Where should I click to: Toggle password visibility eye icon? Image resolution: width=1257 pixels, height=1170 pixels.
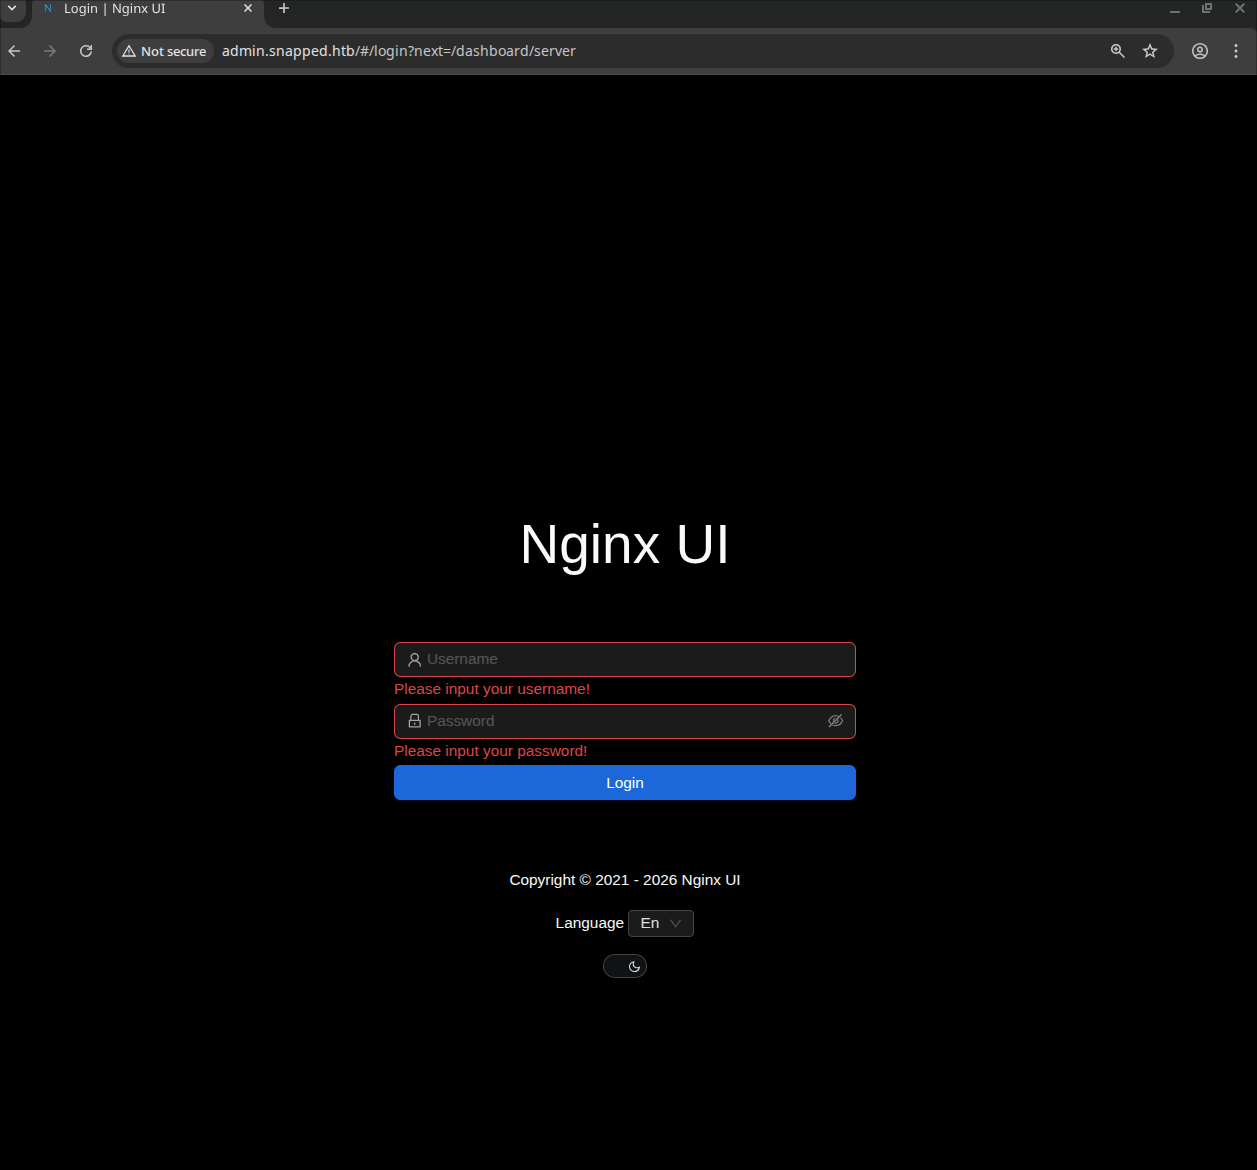tap(835, 721)
